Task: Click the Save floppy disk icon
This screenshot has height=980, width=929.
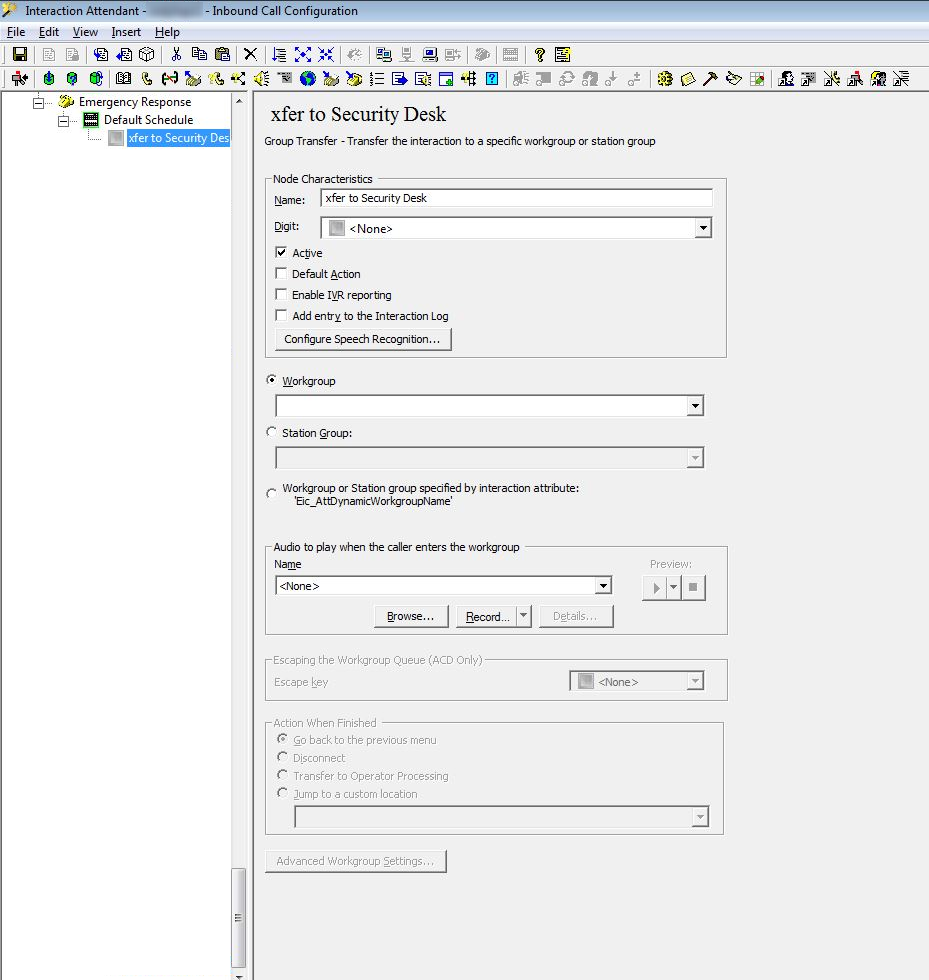Action: pyautogui.click(x=20, y=55)
